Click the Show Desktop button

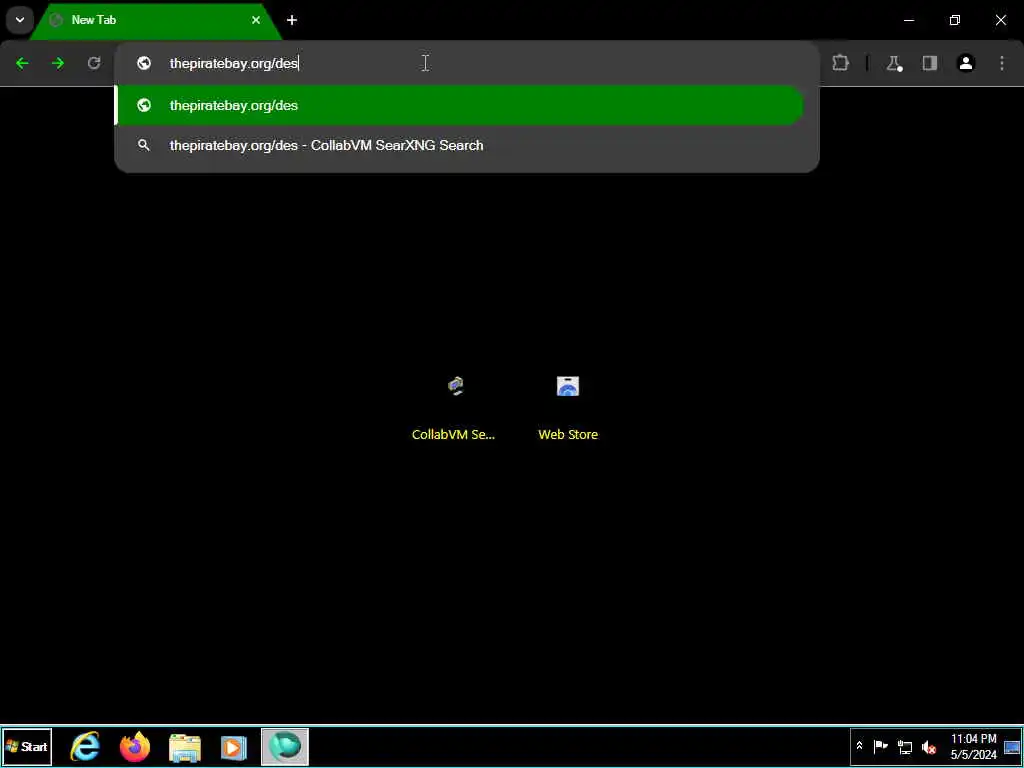[x=1012, y=746]
